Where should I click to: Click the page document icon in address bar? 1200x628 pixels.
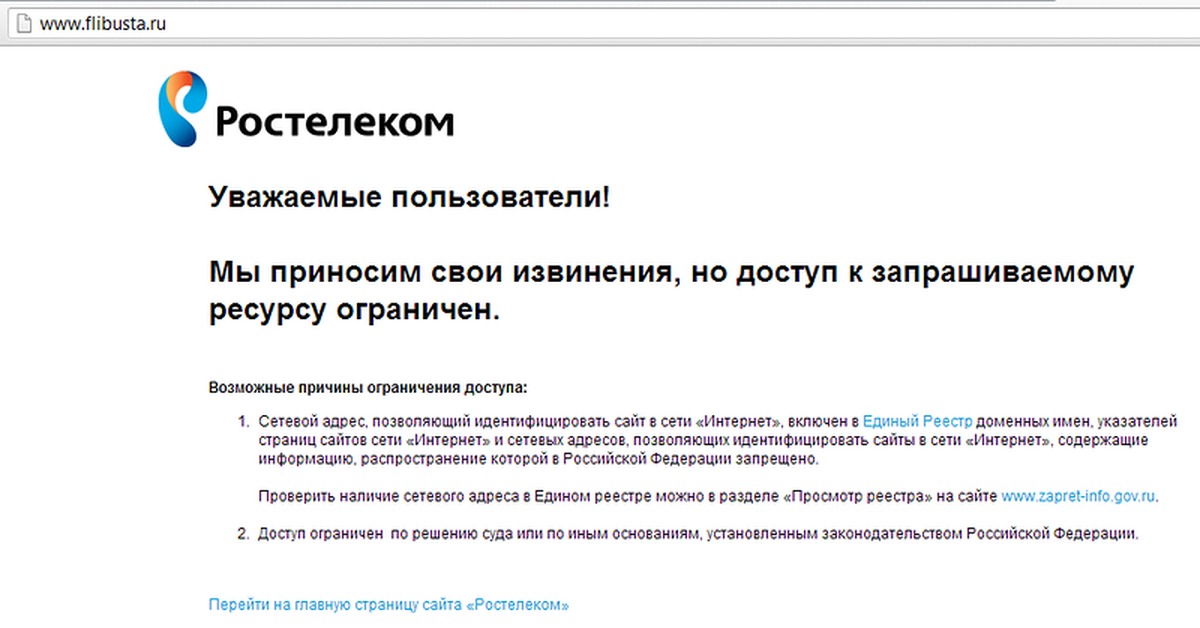pyautogui.click(x=24, y=24)
